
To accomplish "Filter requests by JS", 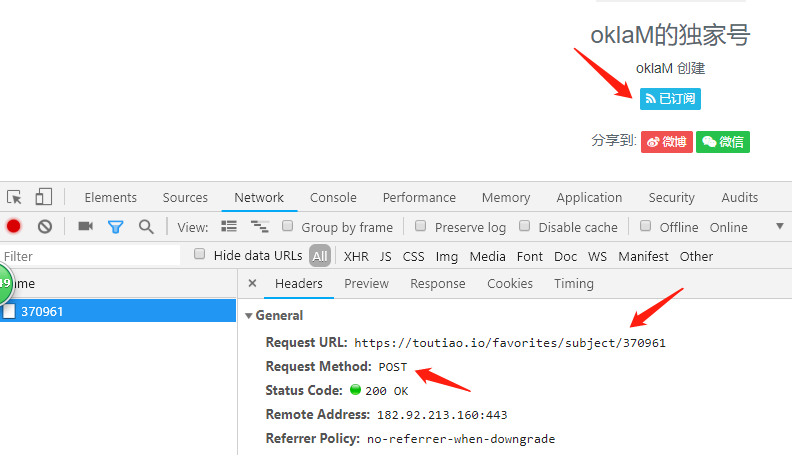I will click(x=385, y=257).
